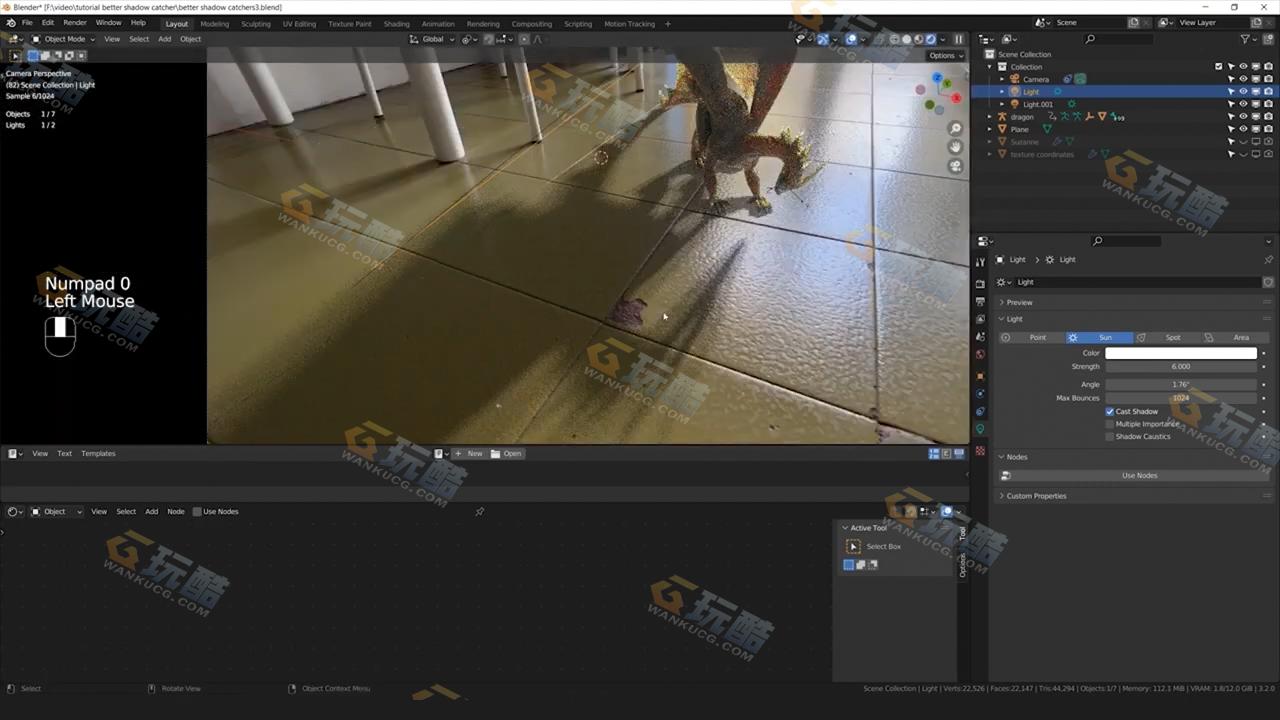Switch to the Compositing workspace tab

point(531,24)
